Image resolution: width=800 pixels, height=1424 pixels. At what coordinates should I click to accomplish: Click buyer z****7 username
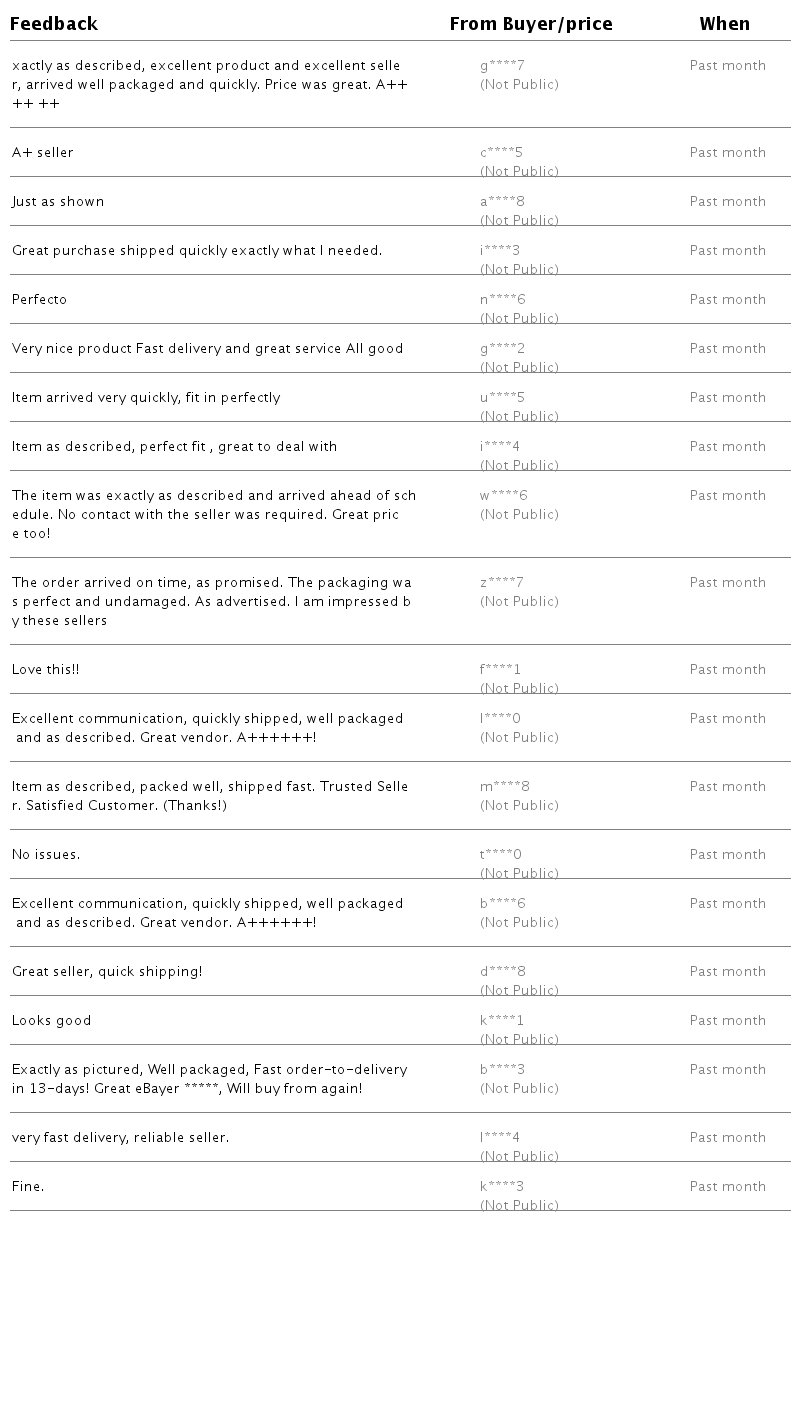502,583
